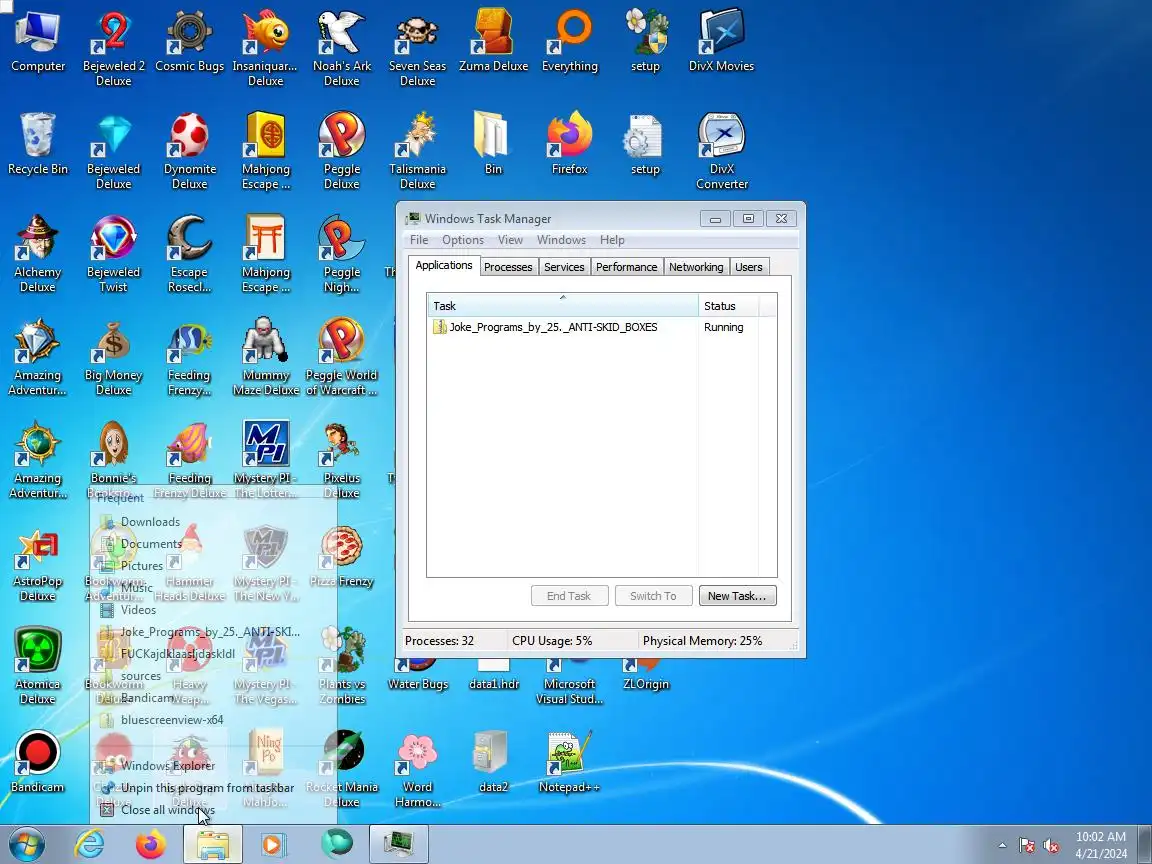Open the Windows Start menu
This screenshot has width=1152, height=864.
pos(26,844)
